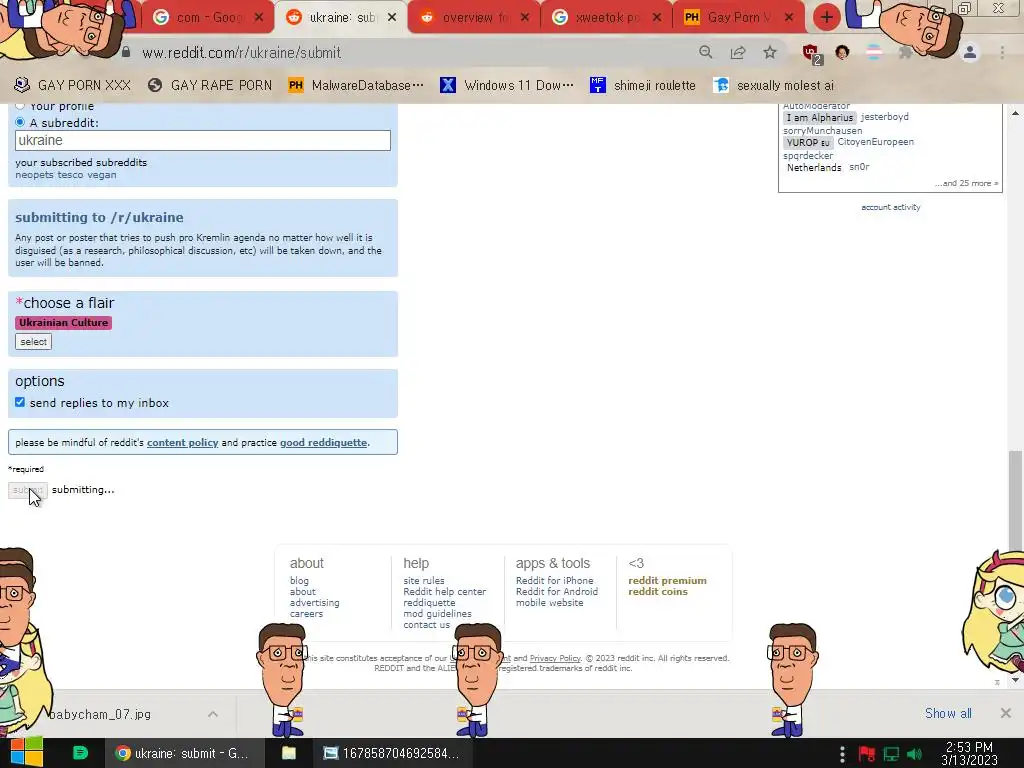Open babycham_07.jpg from downloads bar
This screenshot has width=1024, height=768.
(x=99, y=714)
